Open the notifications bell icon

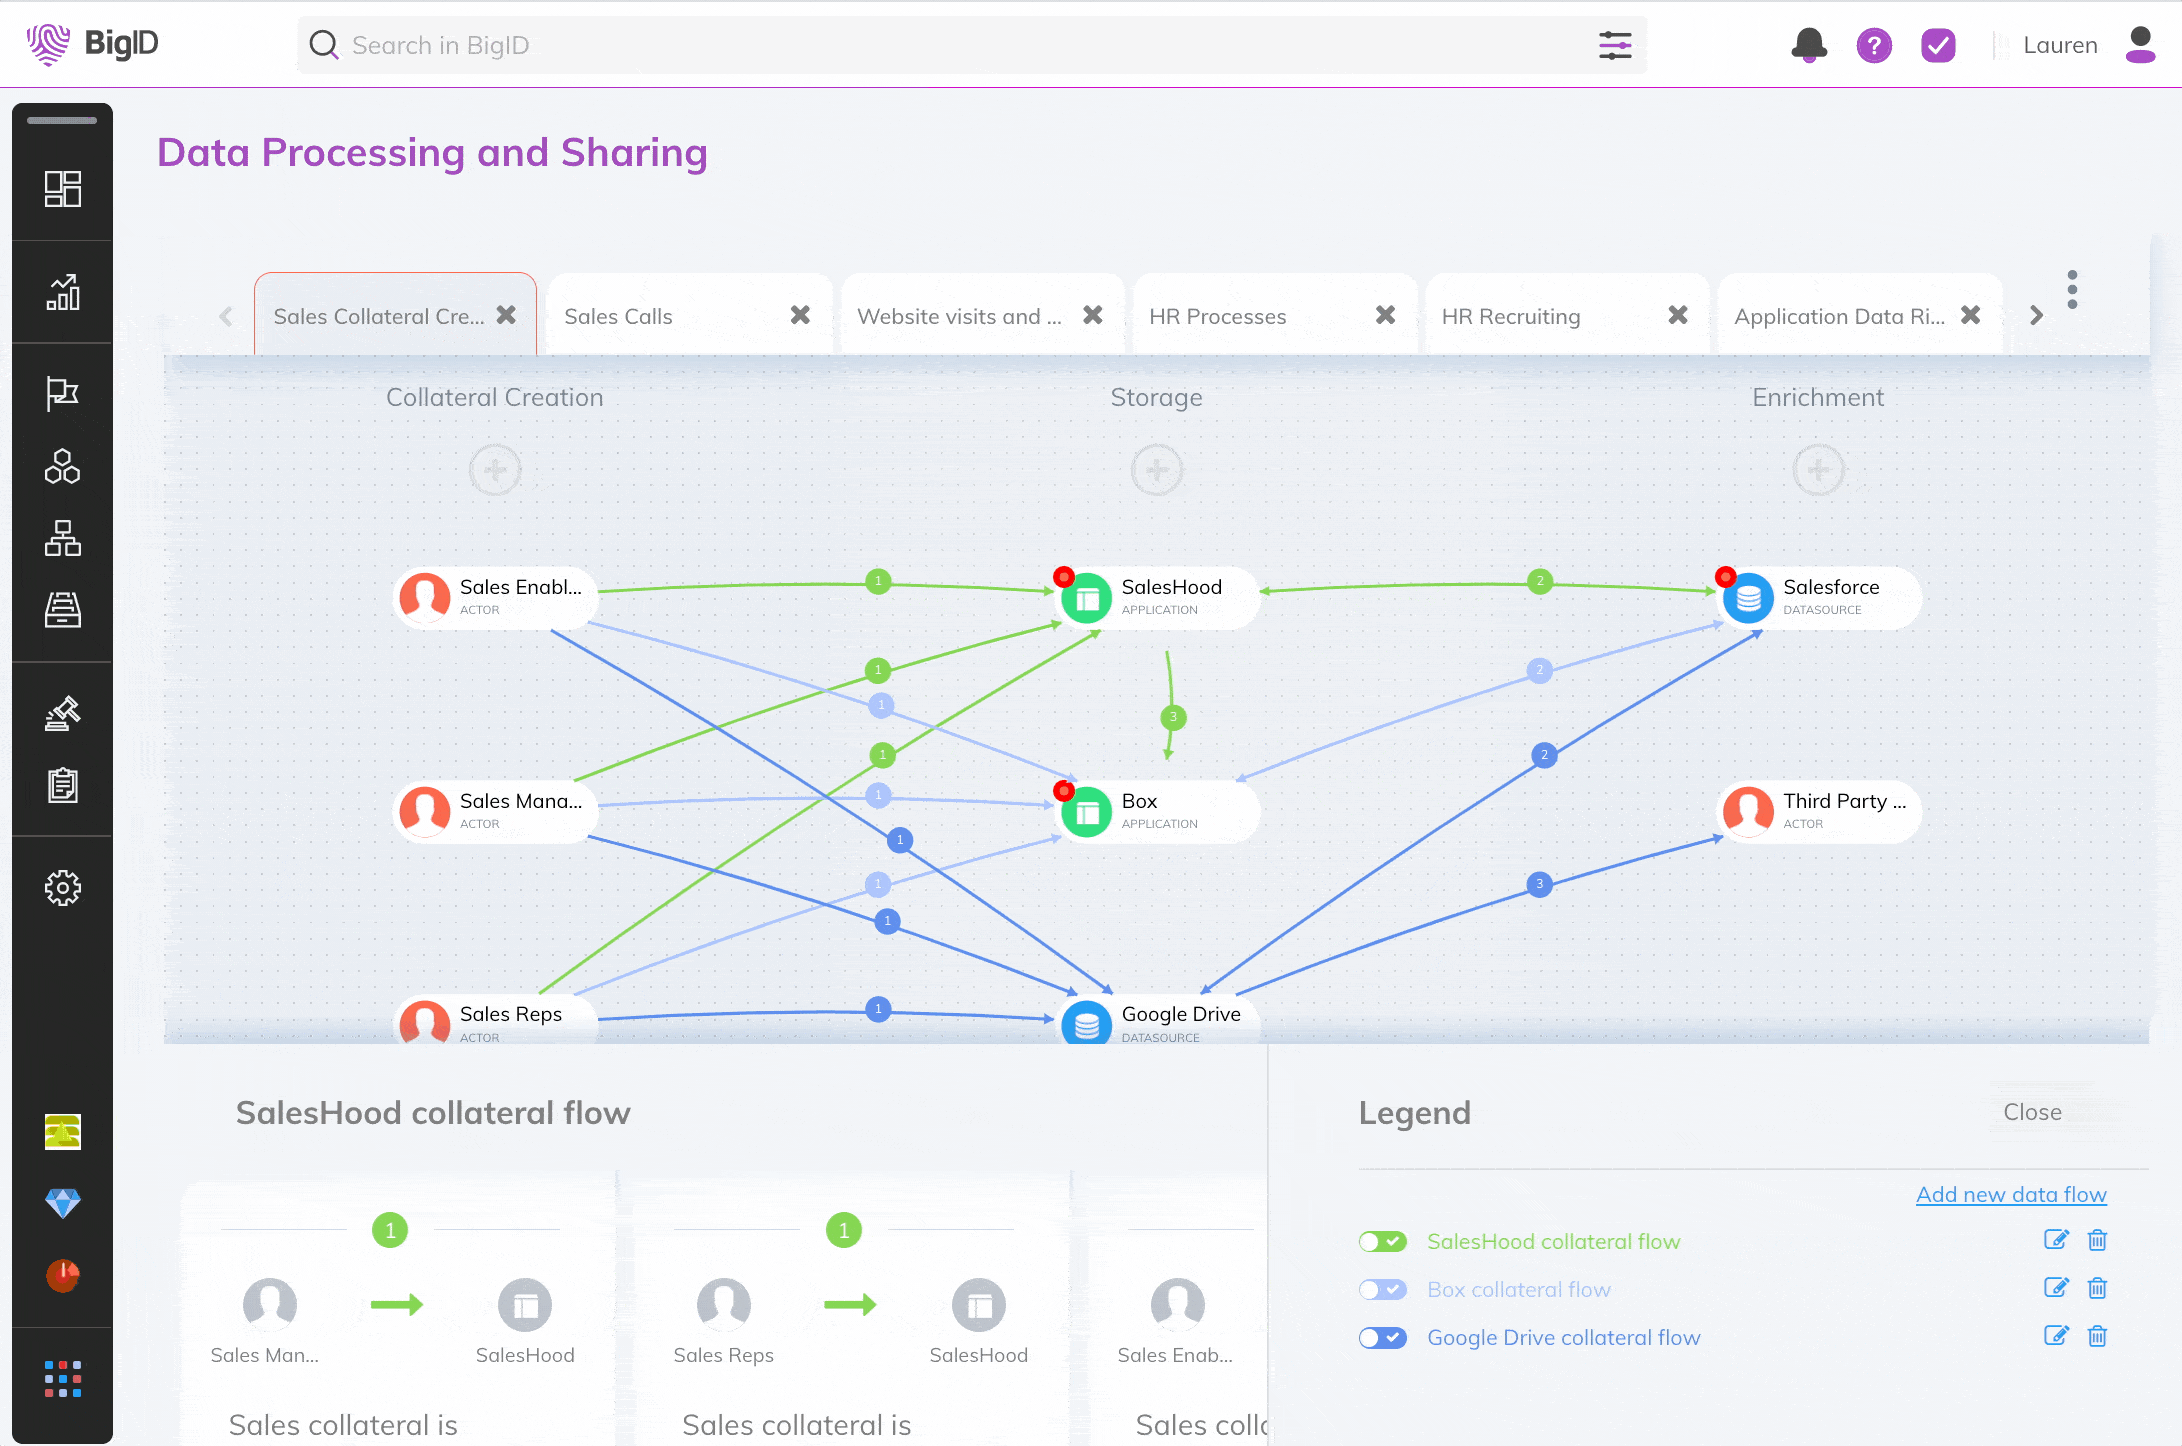(x=1809, y=45)
